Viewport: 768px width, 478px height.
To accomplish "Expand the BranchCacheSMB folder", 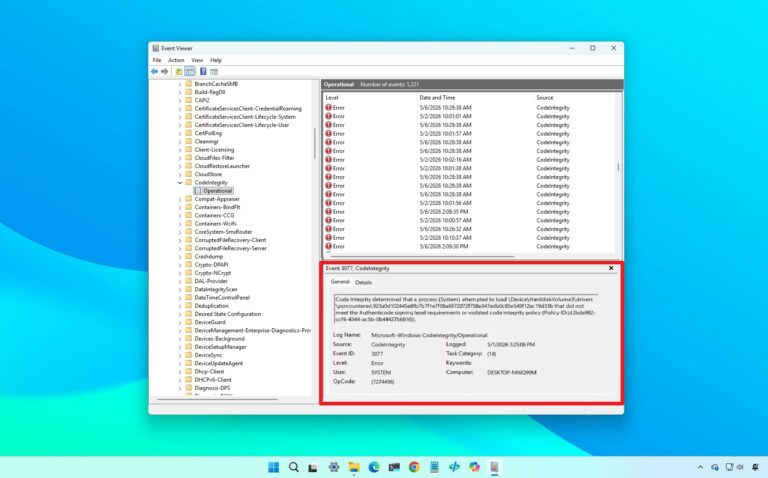I will click(180, 84).
